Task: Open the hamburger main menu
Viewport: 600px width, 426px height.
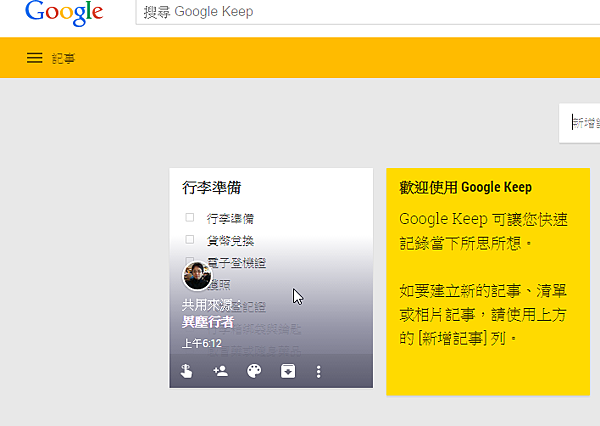Action: pos(34,58)
